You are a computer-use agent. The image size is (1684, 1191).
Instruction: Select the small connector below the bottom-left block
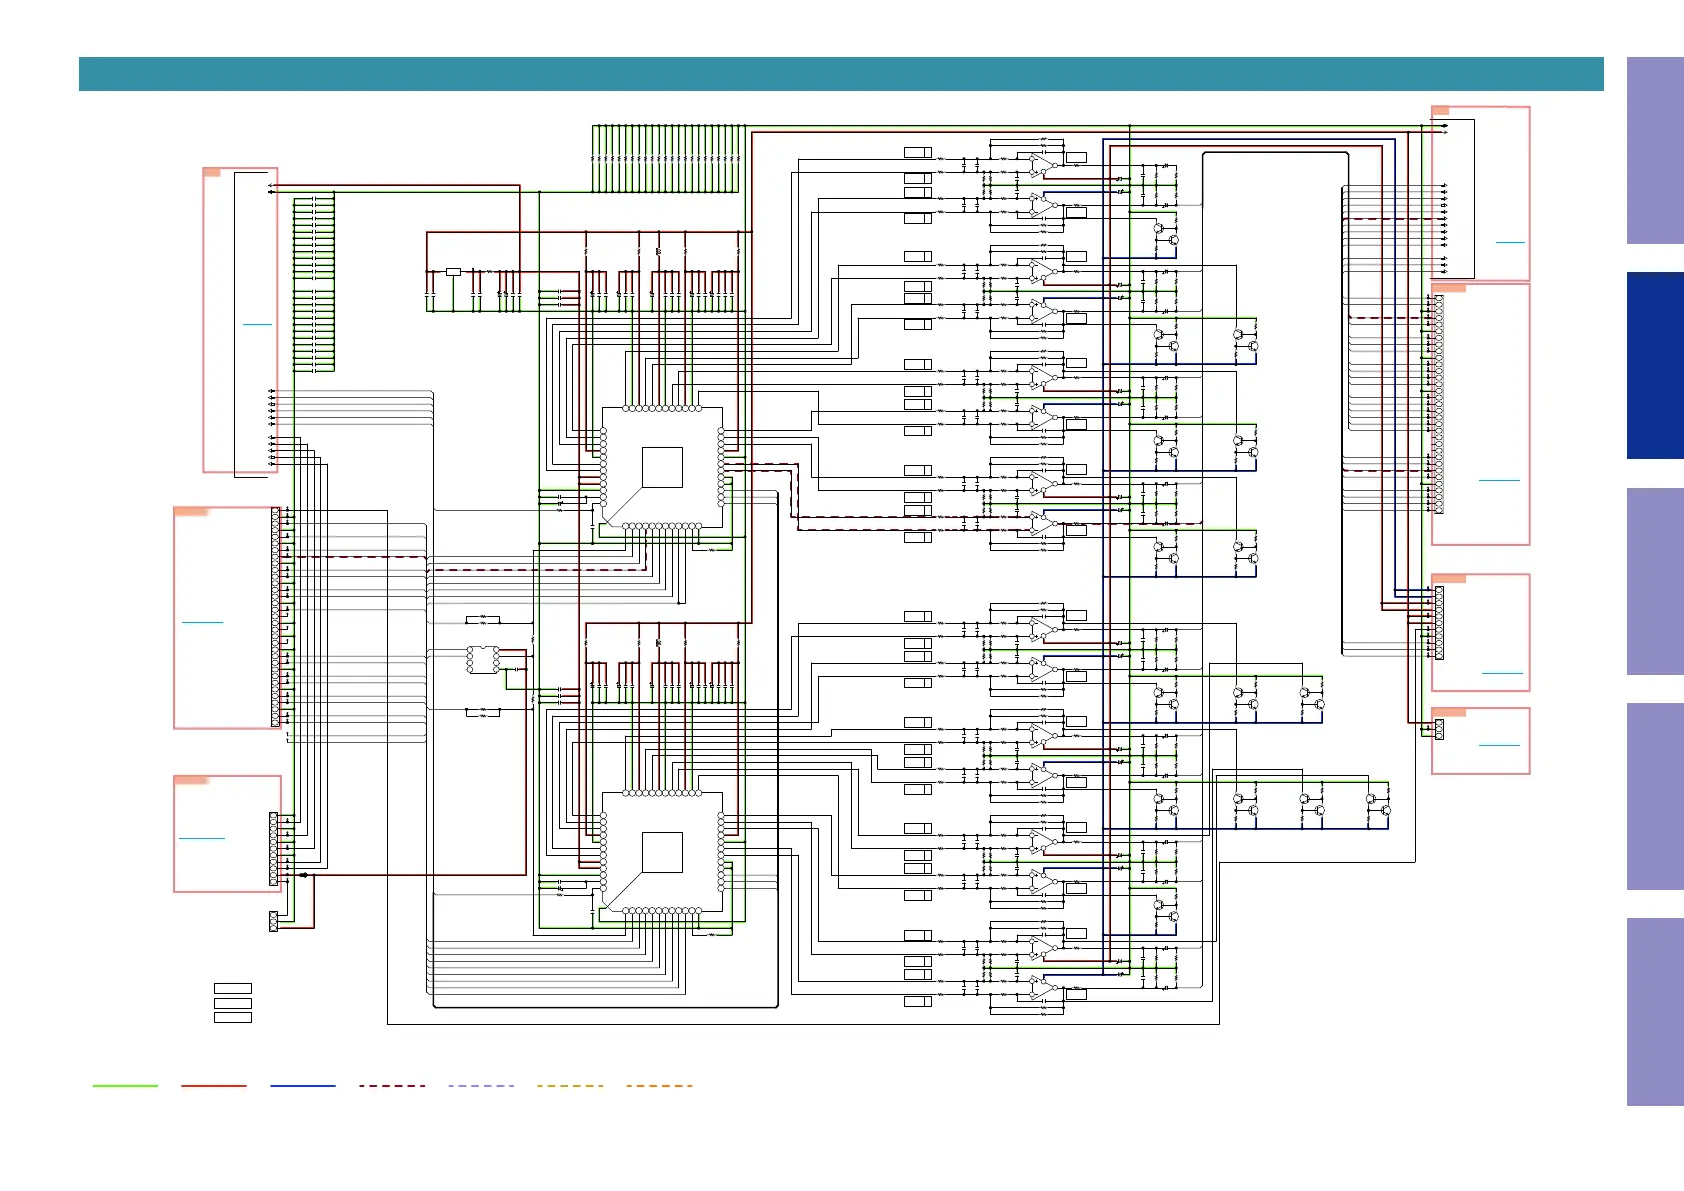pyautogui.click(x=273, y=921)
